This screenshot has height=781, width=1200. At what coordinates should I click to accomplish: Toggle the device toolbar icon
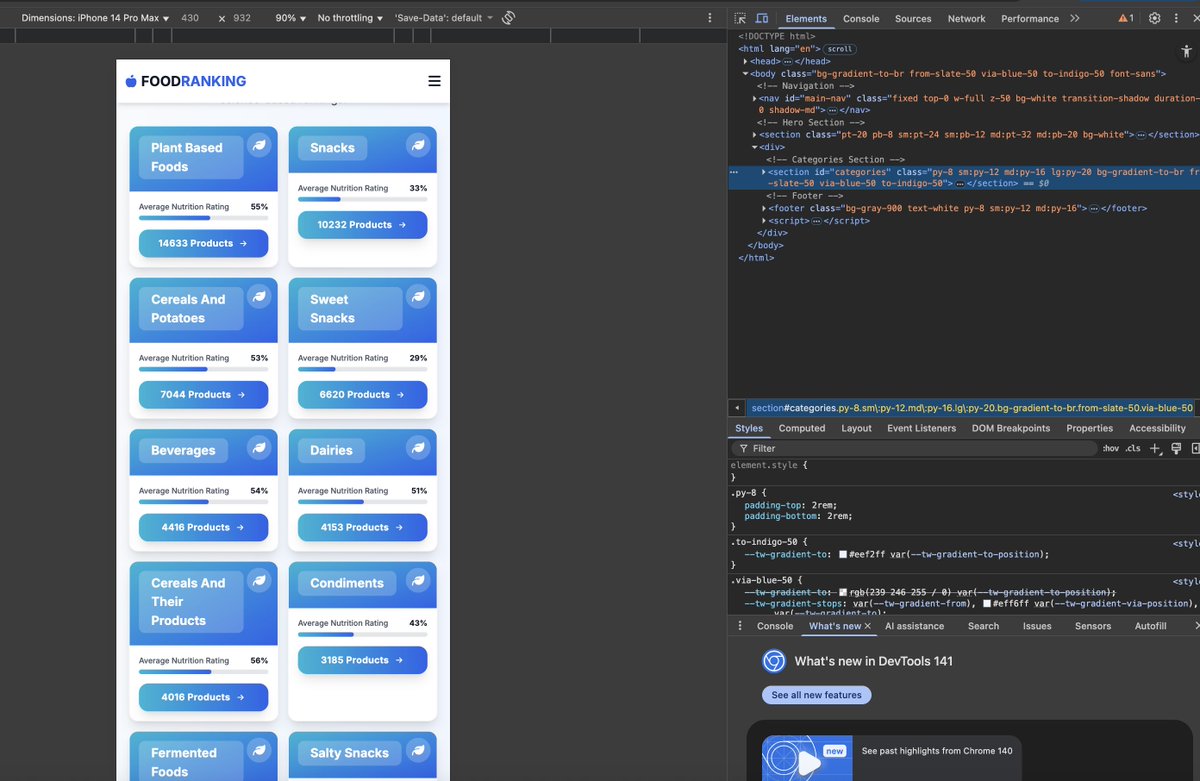point(762,18)
